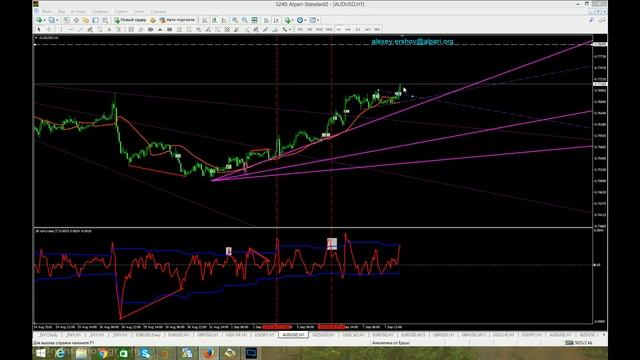The image size is (640, 360).
Task: Open Firefox from the Windows taskbar
Action: (209, 353)
